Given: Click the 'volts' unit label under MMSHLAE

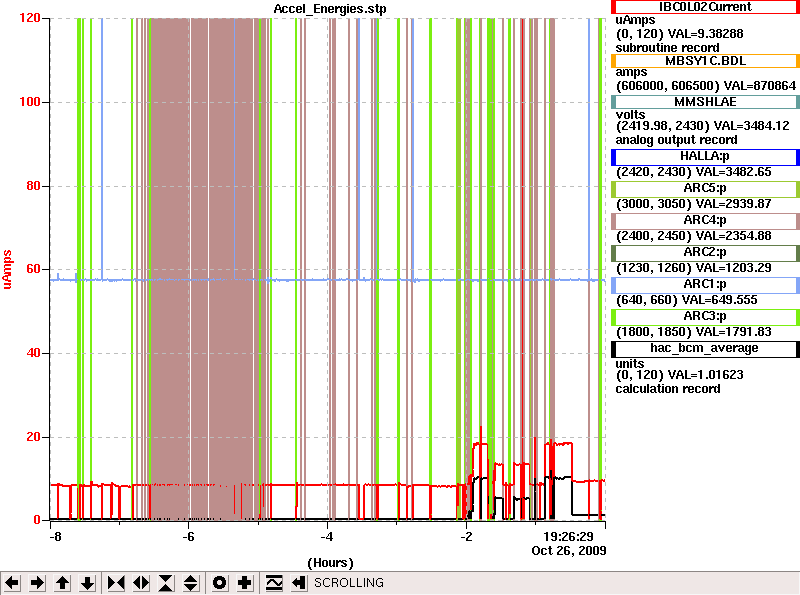Looking at the screenshot, I should click(x=630, y=114).
